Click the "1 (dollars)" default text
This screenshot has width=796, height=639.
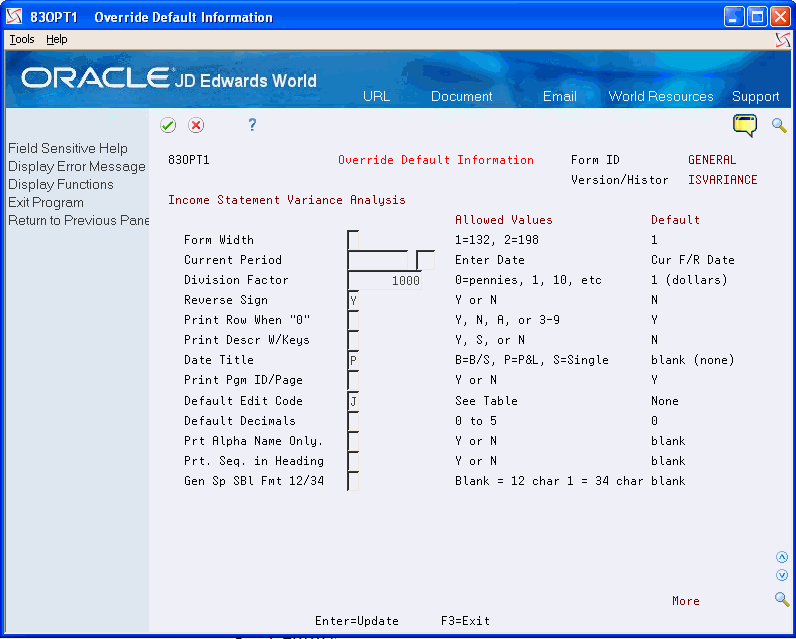(689, 280)
